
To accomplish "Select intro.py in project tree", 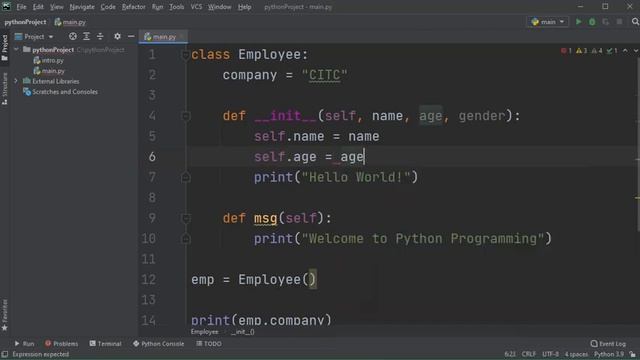I will 49,60.
